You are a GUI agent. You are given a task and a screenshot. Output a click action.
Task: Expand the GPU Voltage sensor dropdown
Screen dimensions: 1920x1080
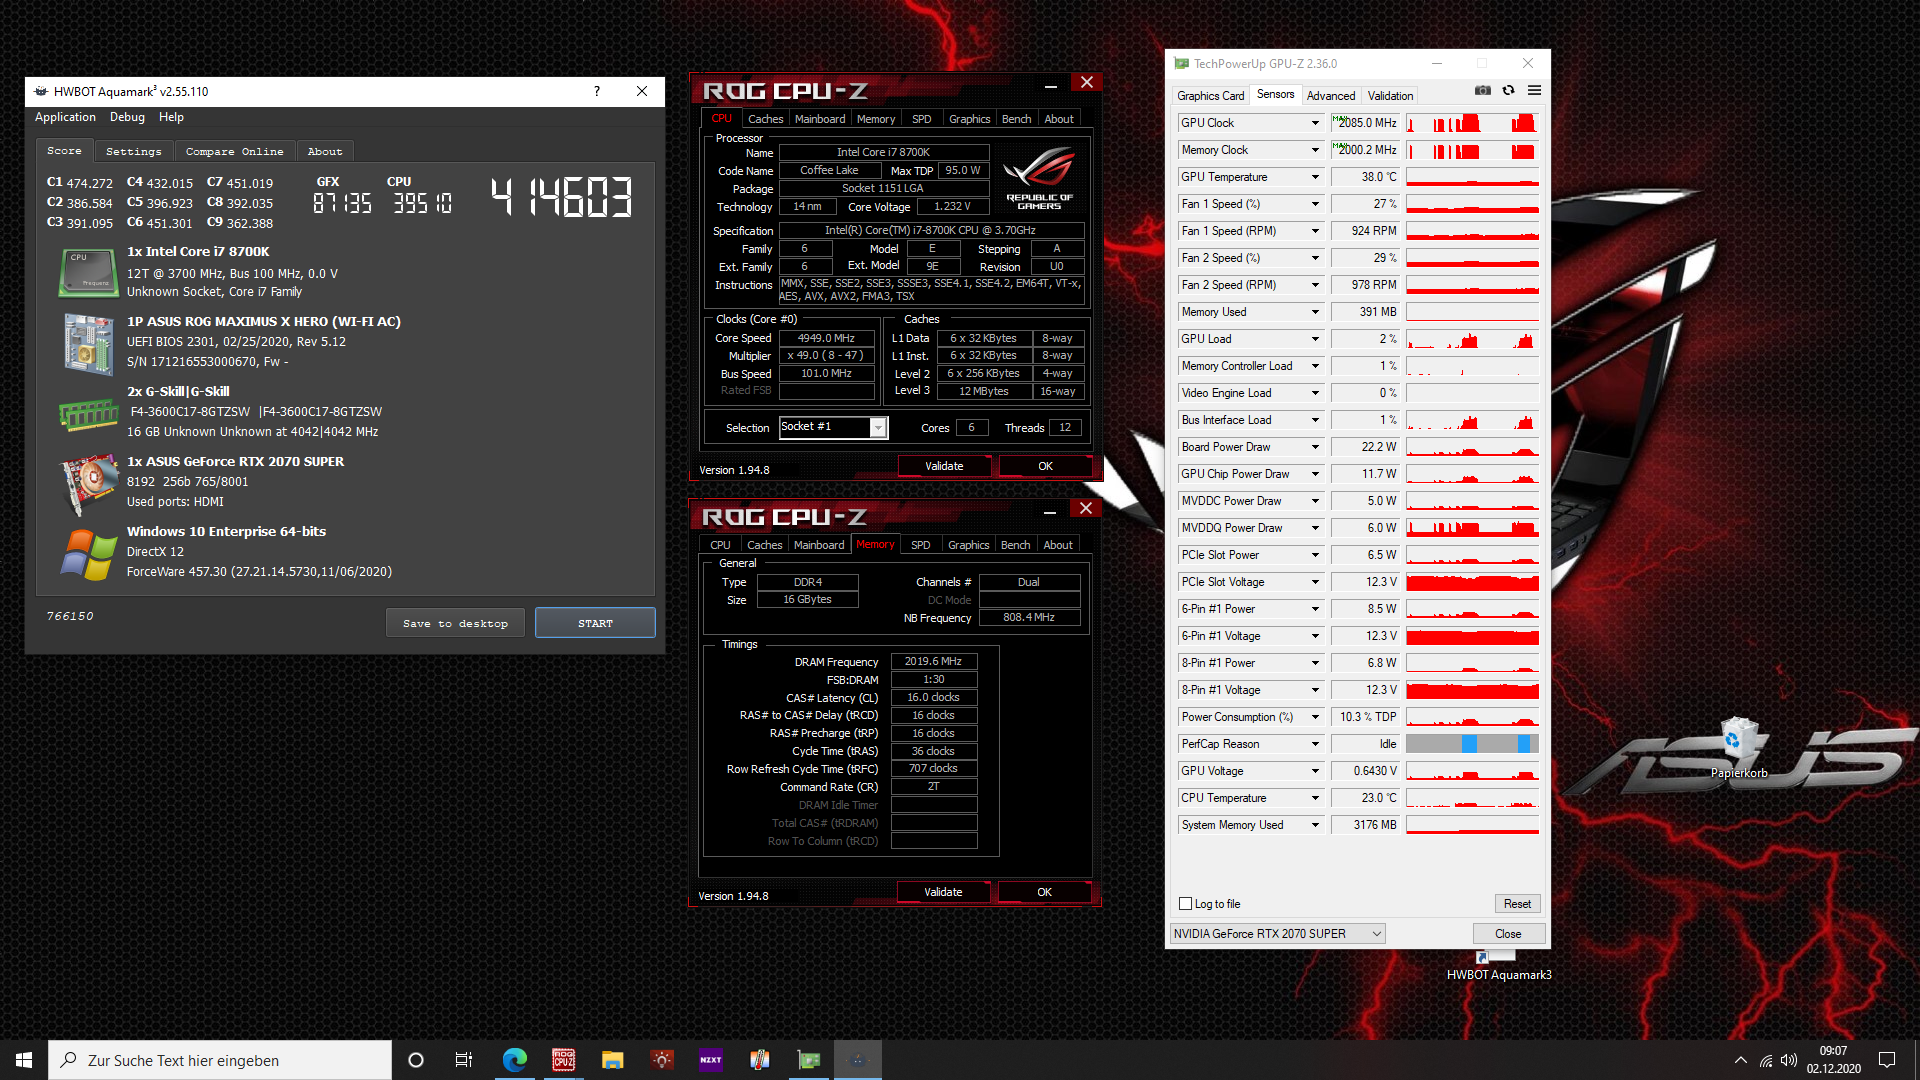tap(1315, 771)
